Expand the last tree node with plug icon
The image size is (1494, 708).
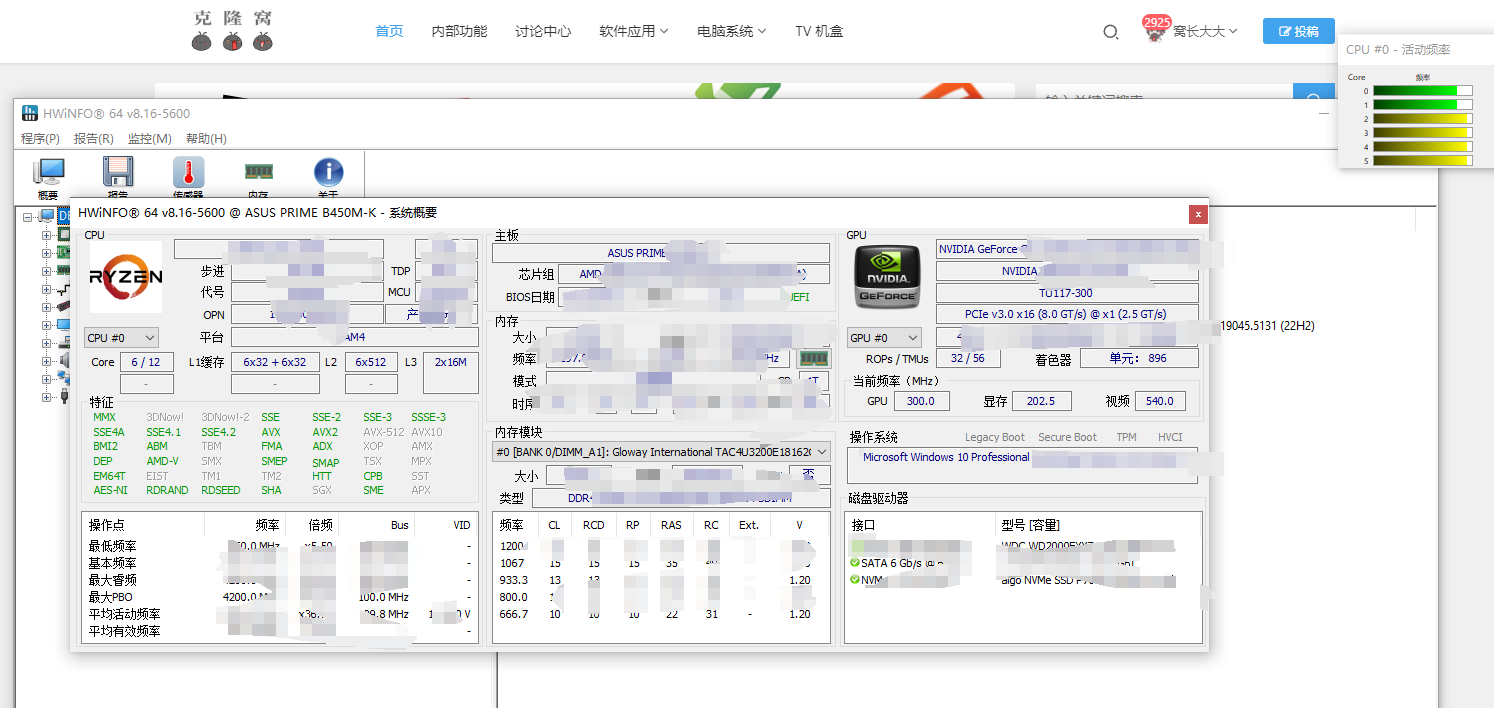(x=46, y=397)
